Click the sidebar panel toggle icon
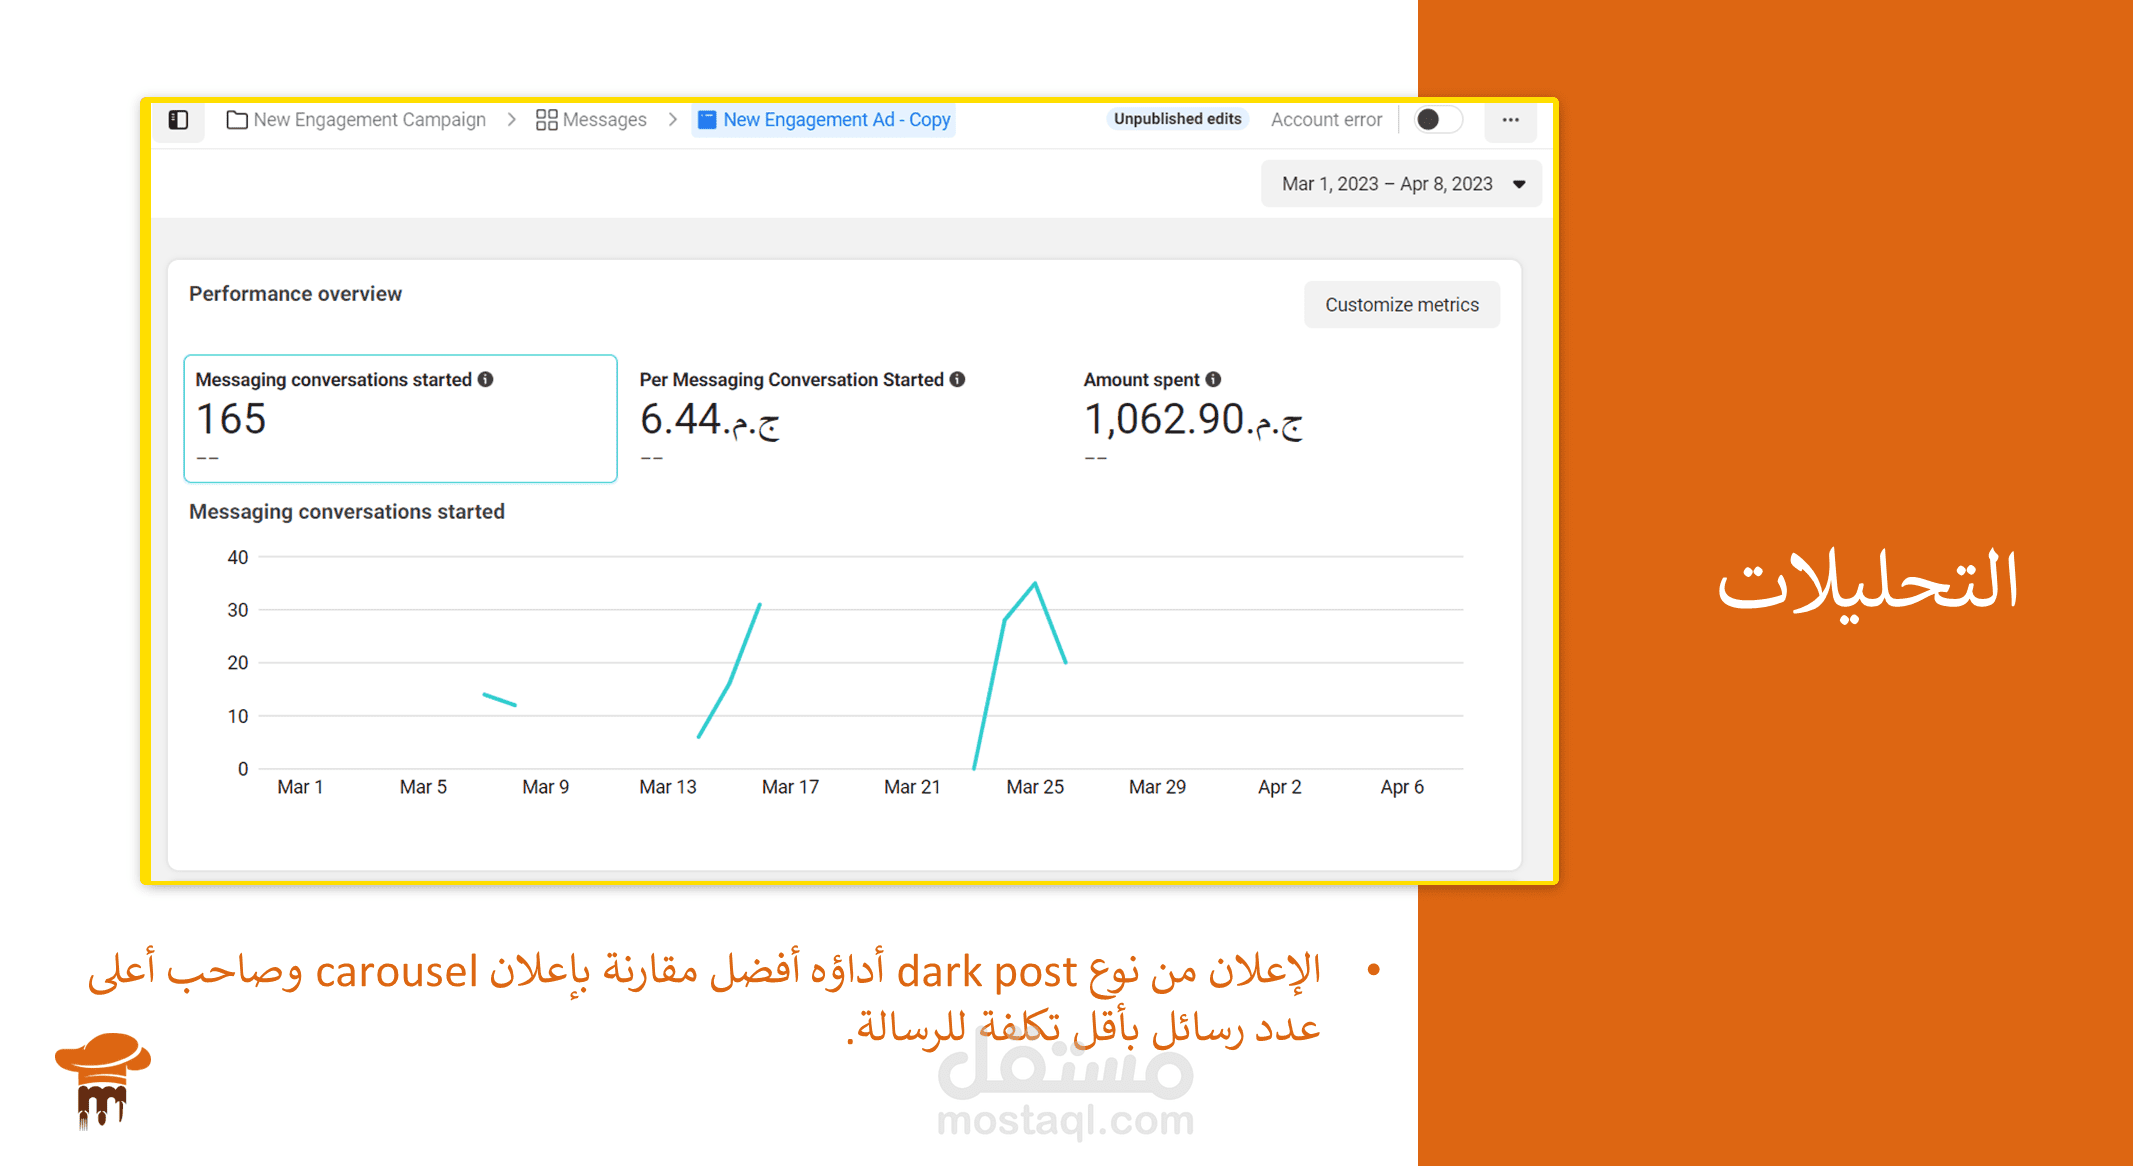The image size is (2133, 1166). (x=178, y=120)
